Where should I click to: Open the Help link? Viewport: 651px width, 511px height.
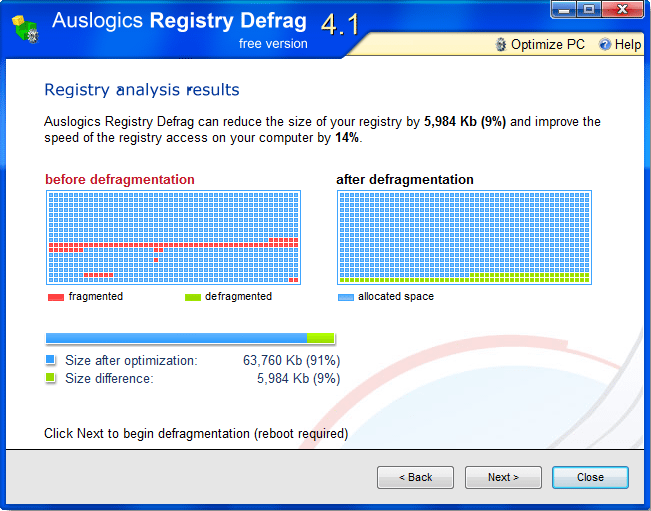click(x=628, y=44)
